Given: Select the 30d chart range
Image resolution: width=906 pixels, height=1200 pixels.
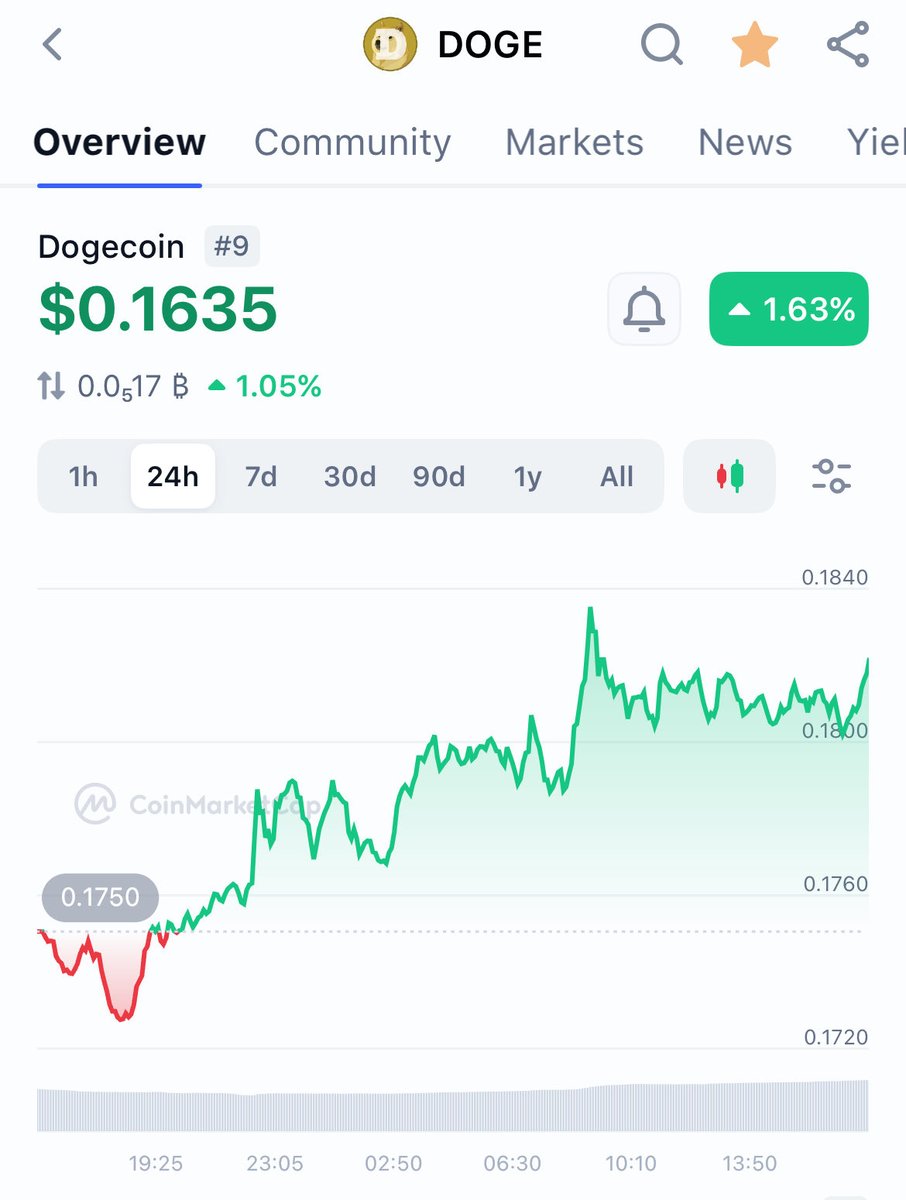Looking at the screenshot, I should [350, 476].
